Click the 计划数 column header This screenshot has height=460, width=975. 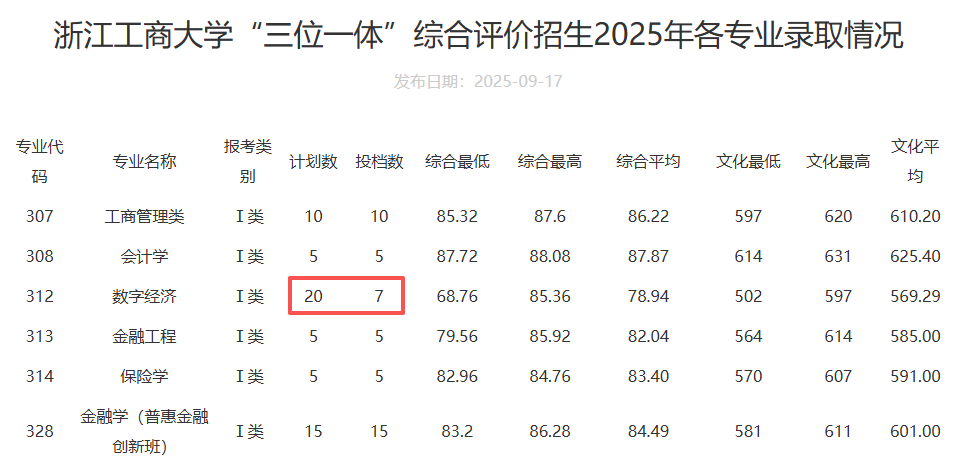coord(314,162)
